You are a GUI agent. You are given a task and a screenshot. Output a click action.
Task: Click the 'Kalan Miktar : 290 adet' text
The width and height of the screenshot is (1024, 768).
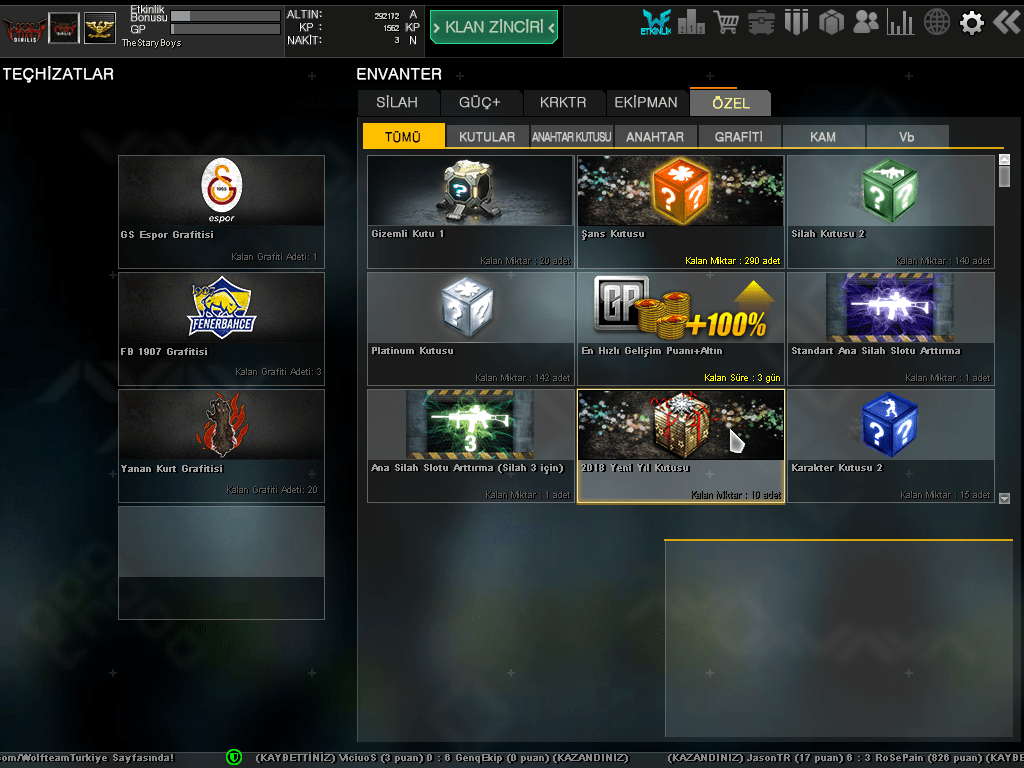click(732, 261)
